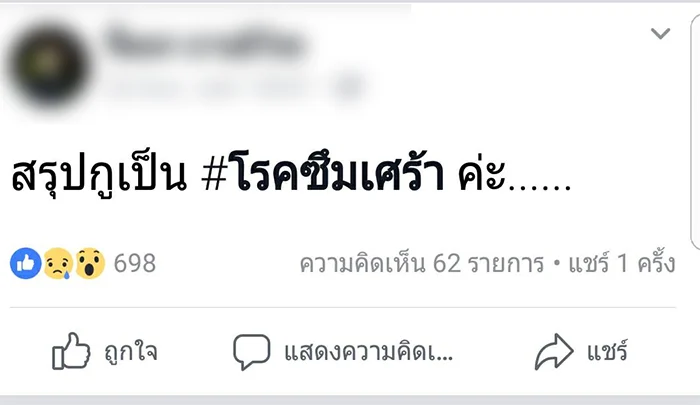This screenshot has width=700, height=405.
Task: Click the speech bubble comment icon
Action: [x=251, y=352]
